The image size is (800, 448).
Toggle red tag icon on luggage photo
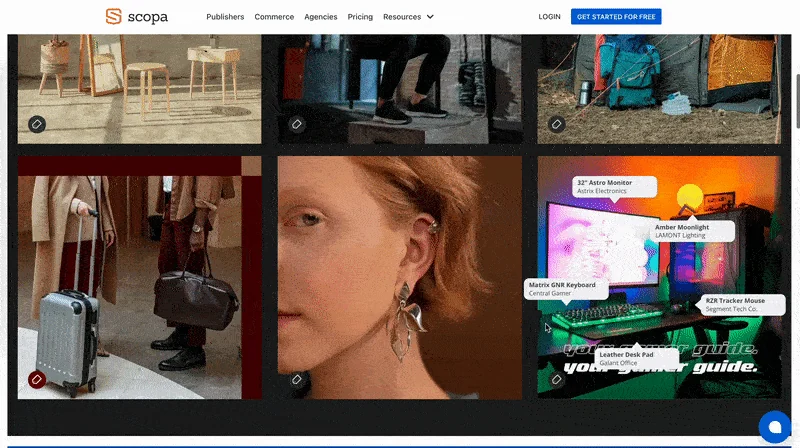pyautogui.click(x=37, y=379)
